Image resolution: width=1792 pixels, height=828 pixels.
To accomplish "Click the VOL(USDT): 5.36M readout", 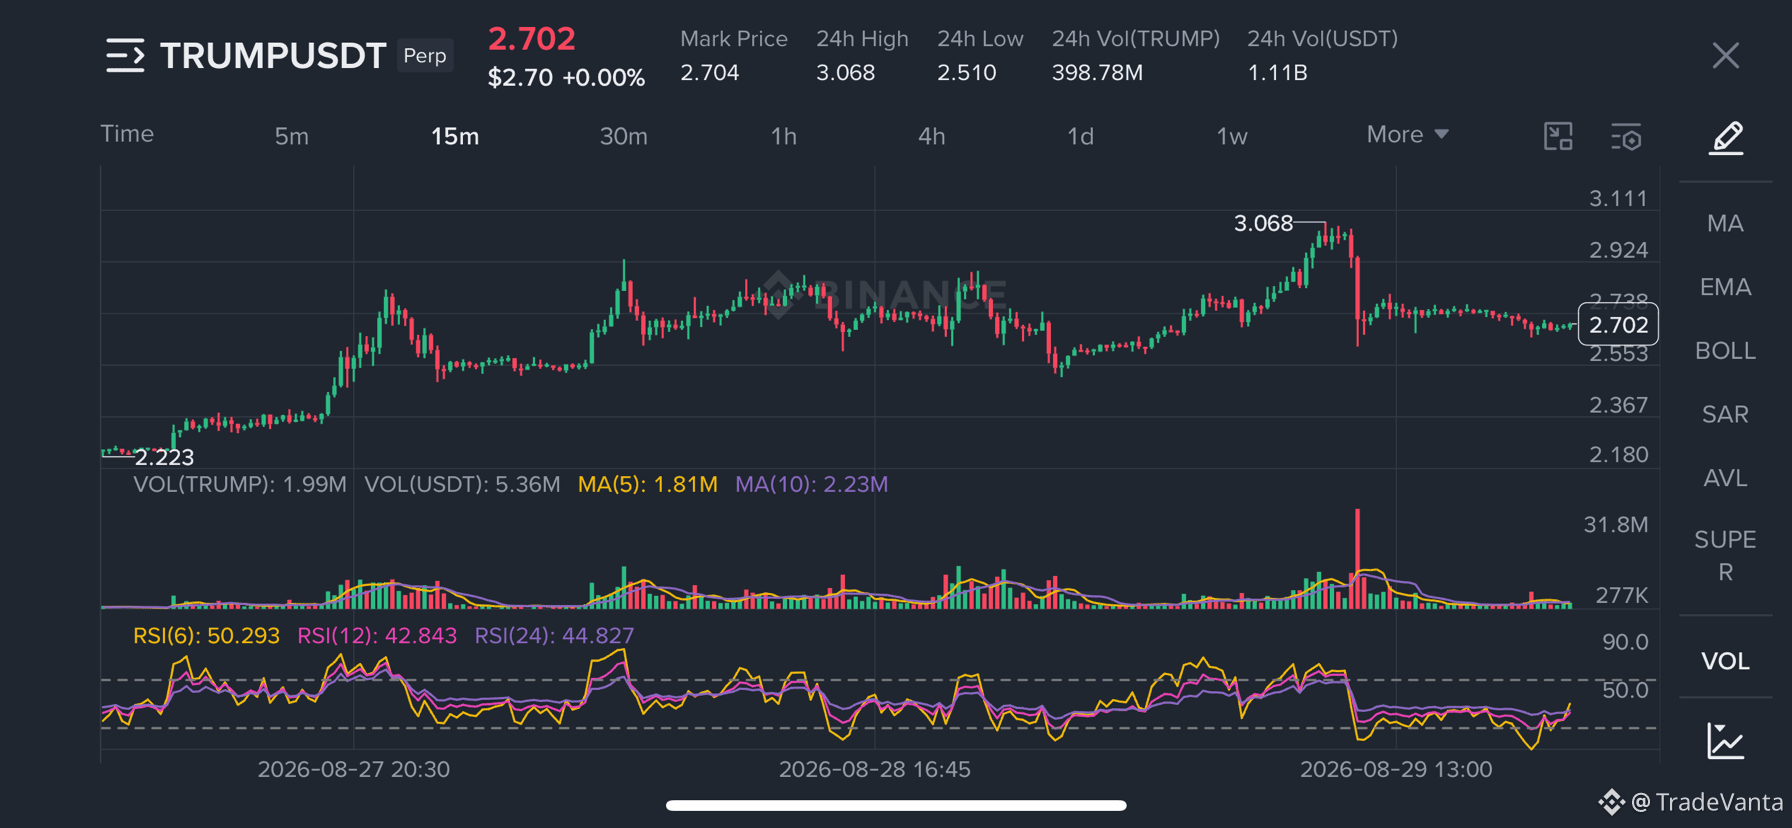I will (x=462, y=484).
